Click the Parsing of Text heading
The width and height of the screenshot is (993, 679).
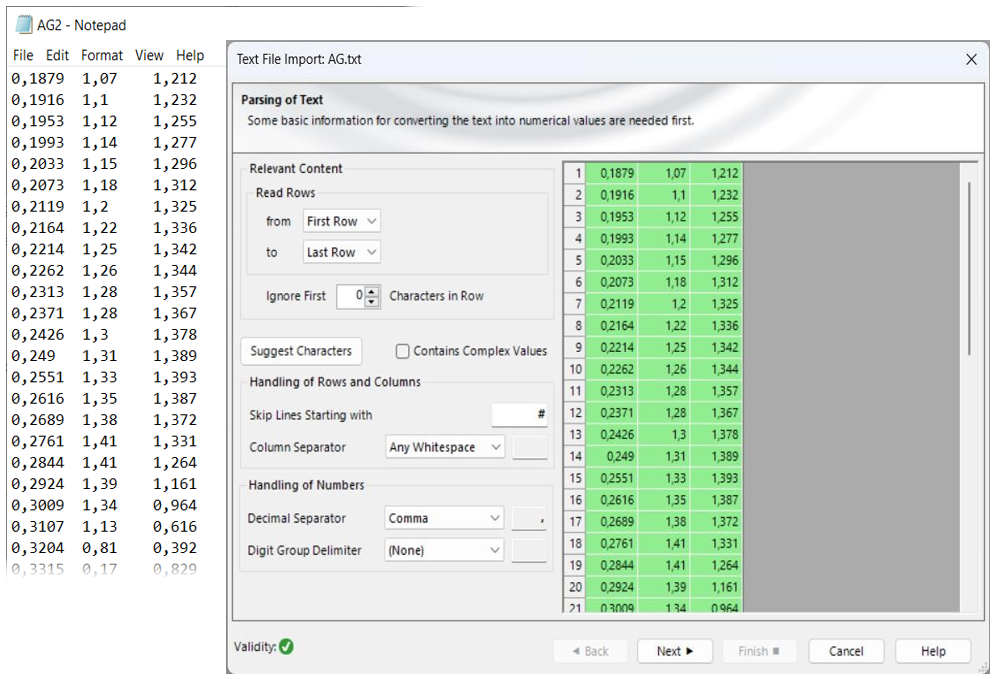(x=282, y=100)
